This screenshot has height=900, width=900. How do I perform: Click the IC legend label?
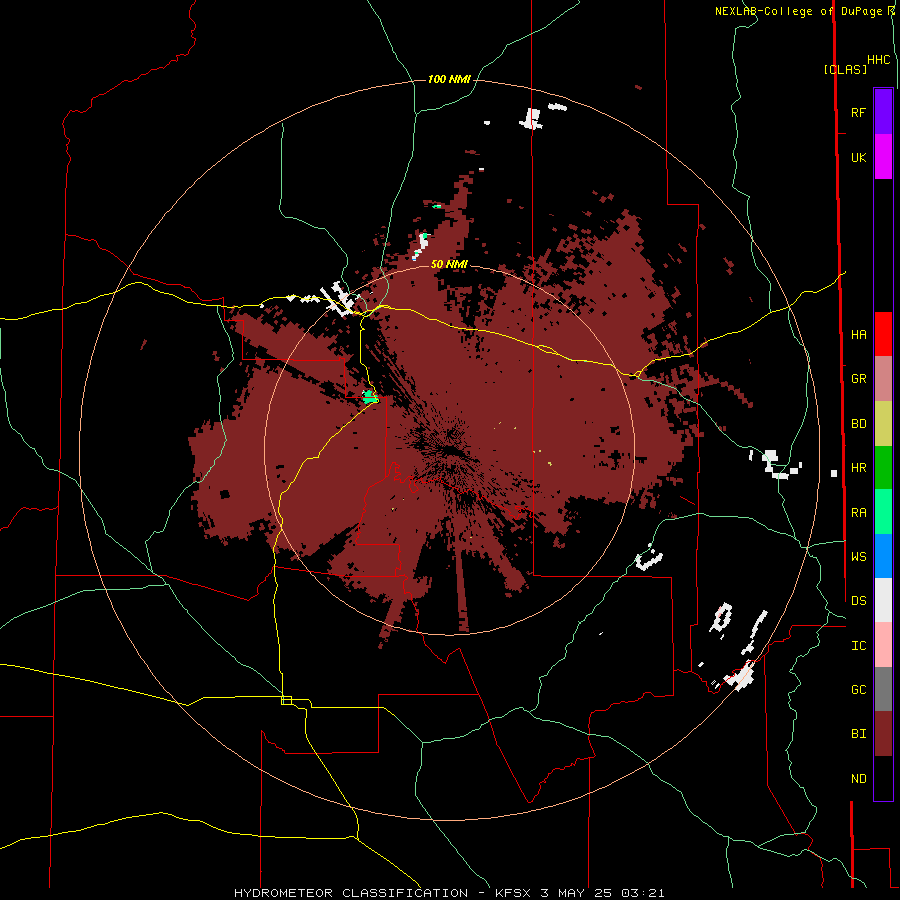(858, 646)
